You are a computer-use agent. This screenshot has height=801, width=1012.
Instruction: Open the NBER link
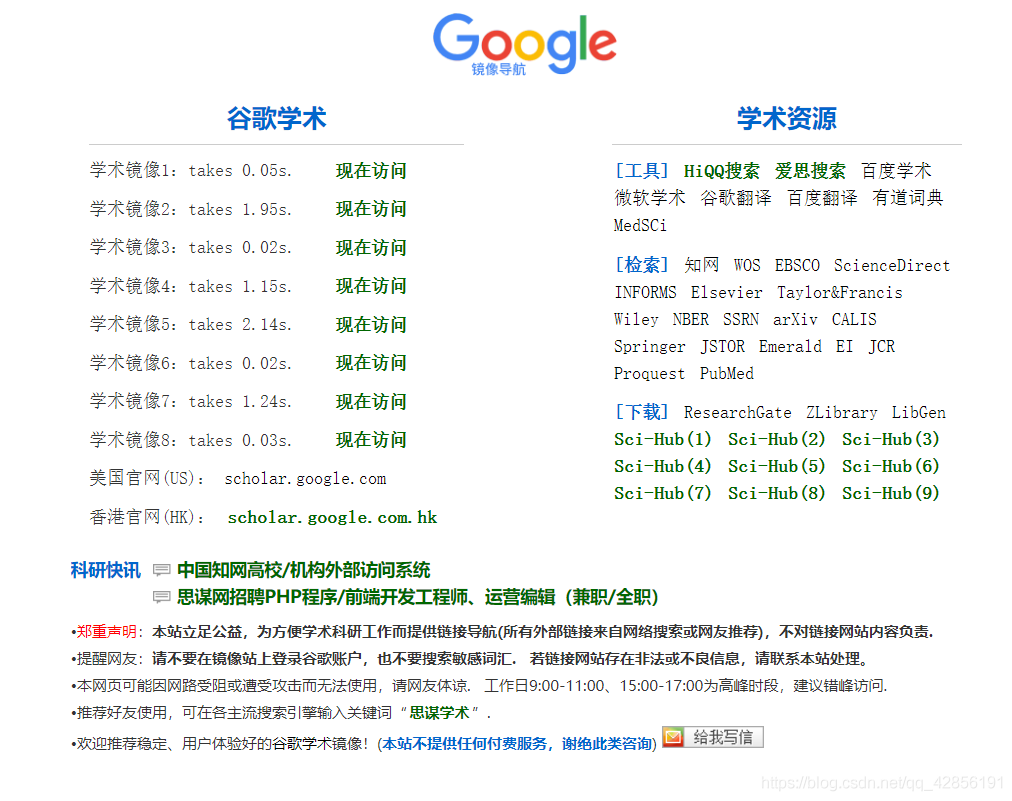691,319
